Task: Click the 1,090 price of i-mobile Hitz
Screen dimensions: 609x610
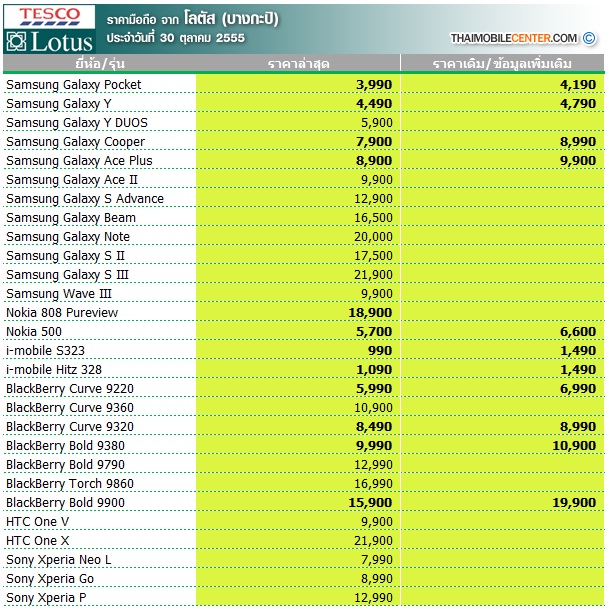Action: pos(374,370)
